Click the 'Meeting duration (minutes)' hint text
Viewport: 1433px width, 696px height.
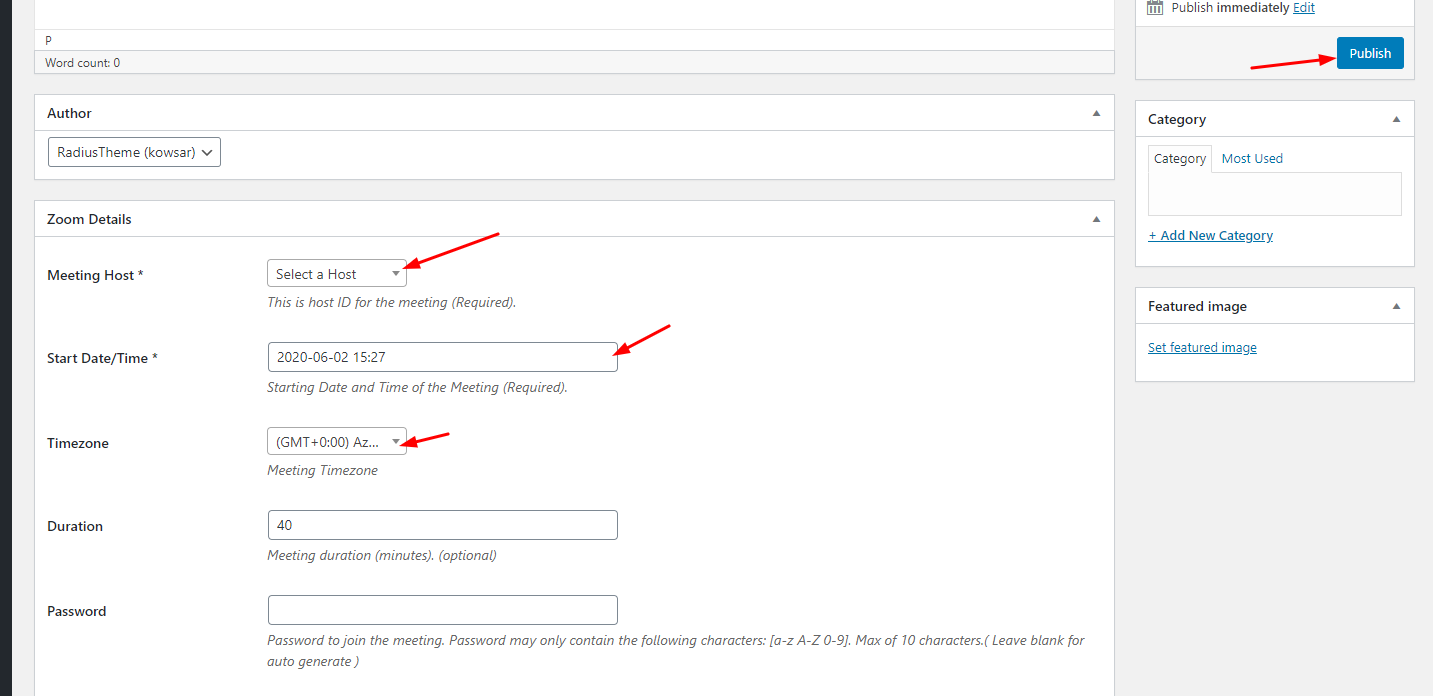coord(381,555)
